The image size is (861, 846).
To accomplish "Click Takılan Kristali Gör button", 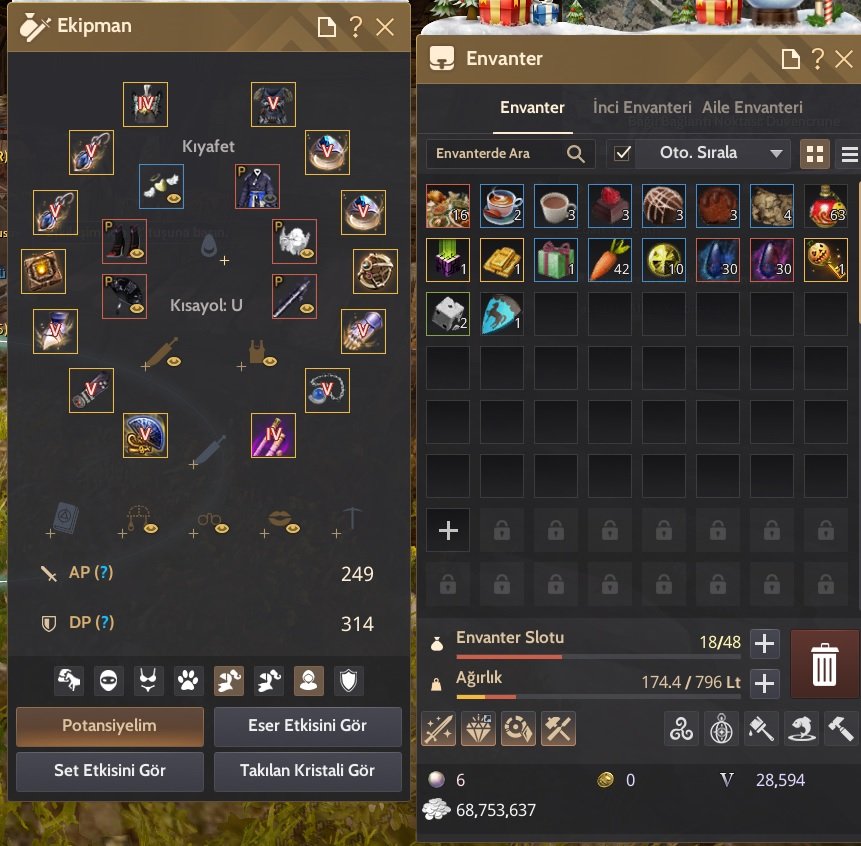I will (308, 771).
